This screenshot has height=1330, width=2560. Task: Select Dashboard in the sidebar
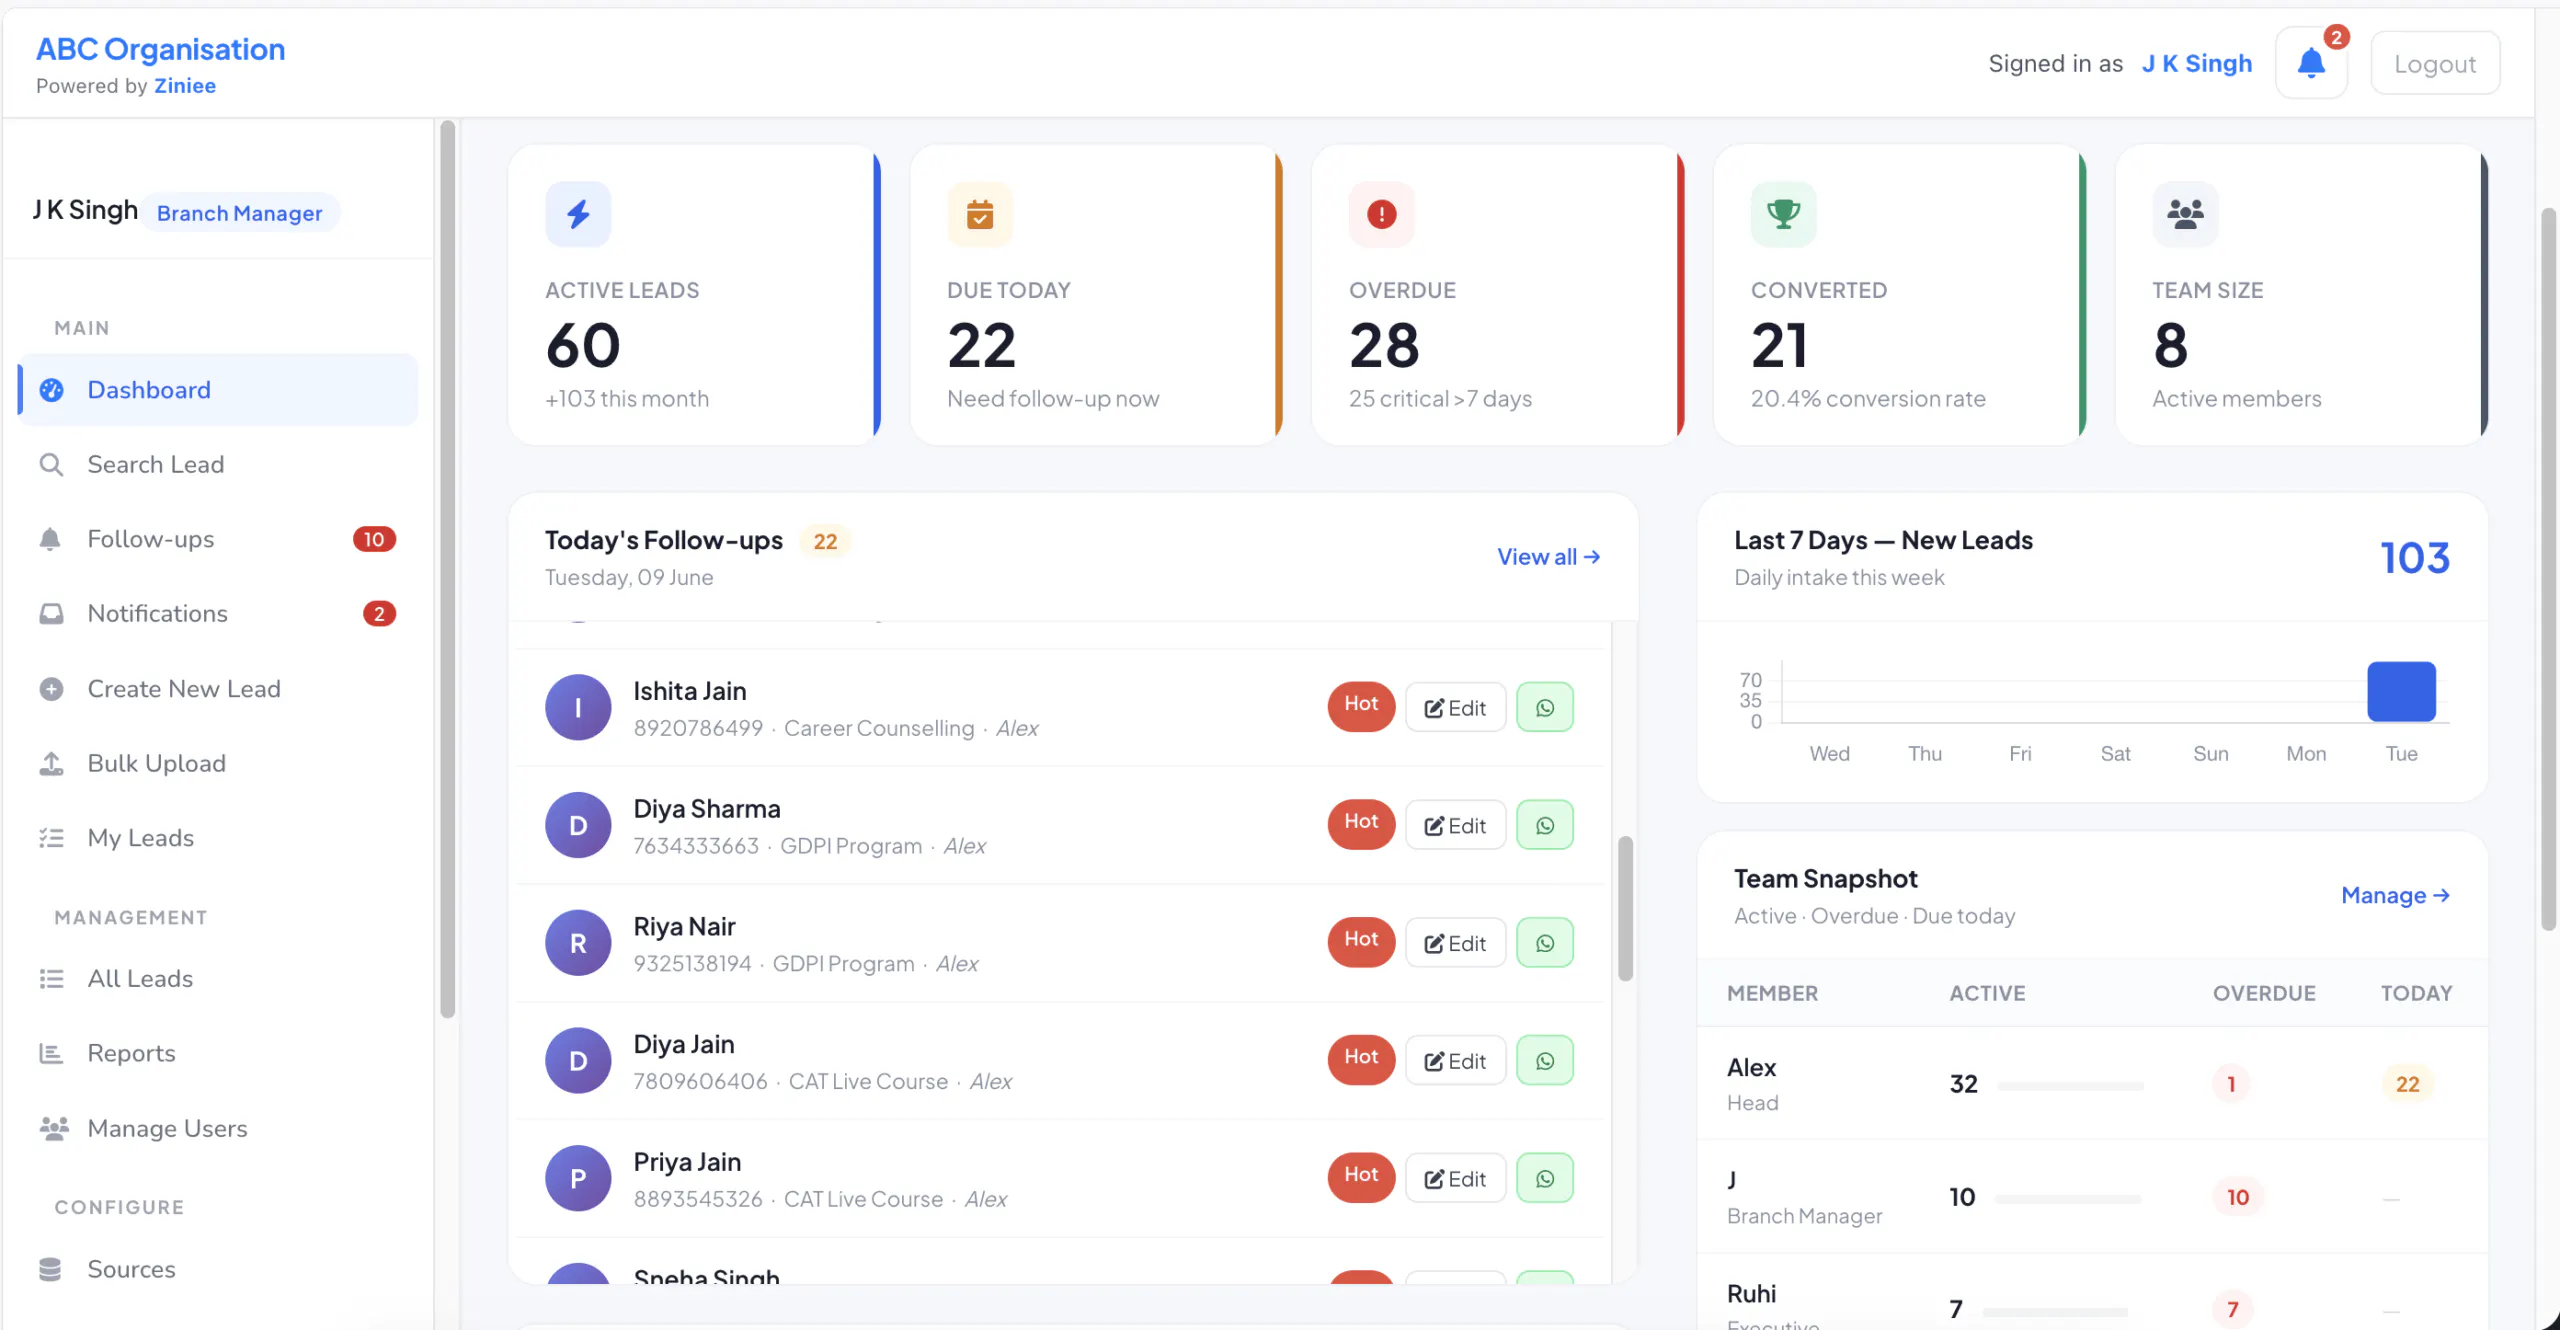(218, 390)
